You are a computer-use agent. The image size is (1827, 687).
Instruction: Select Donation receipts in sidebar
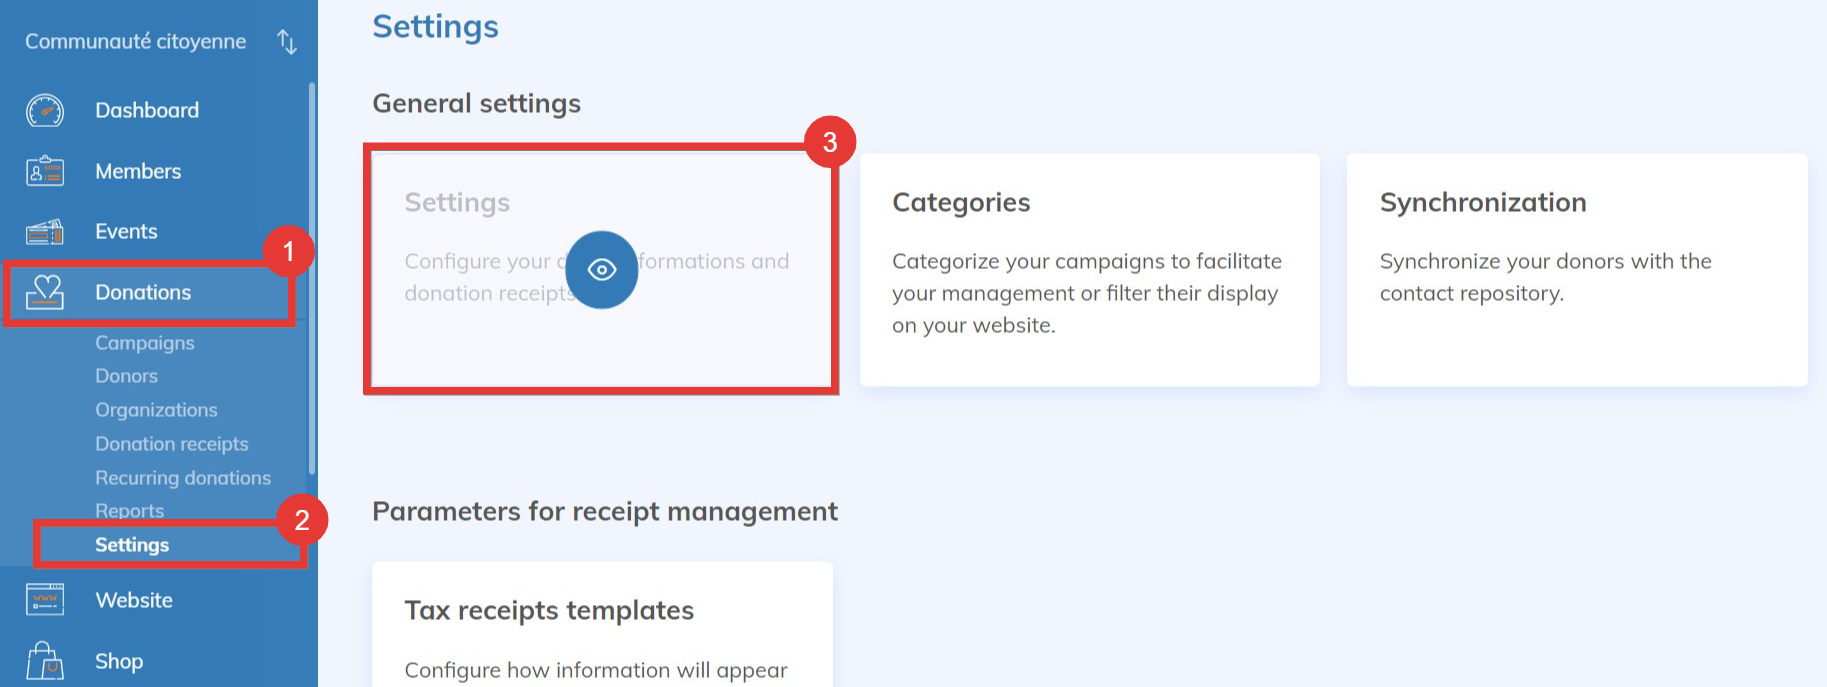click(x=171, y=444)
